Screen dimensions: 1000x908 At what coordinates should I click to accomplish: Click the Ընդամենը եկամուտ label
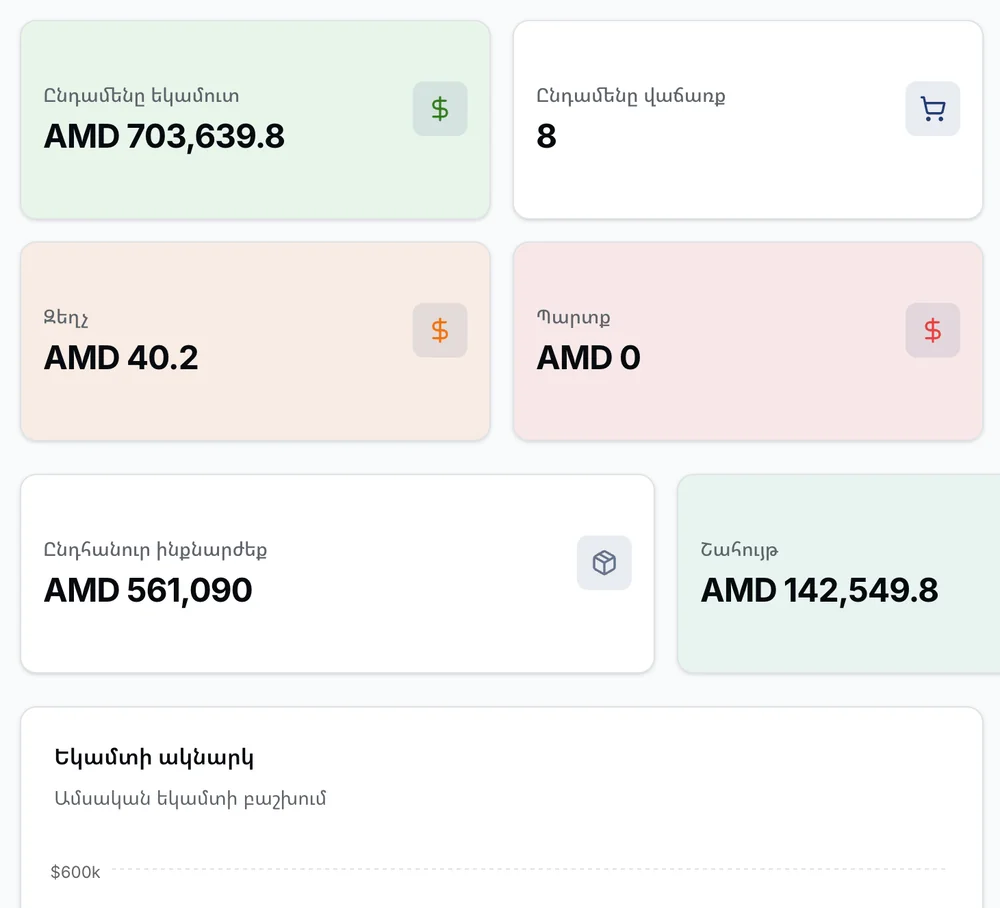[x=142, y=96]
